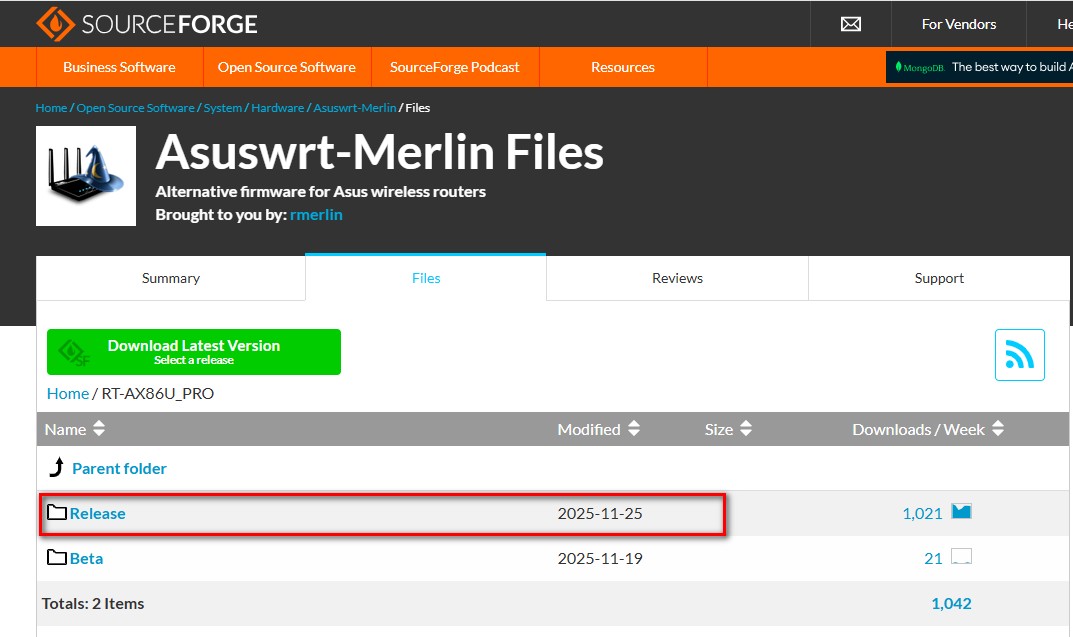Open SourceForge Podcast menu item
The height and width of the screenshot is (637, 1073).
pyautogui.click(x=454, y=67)
